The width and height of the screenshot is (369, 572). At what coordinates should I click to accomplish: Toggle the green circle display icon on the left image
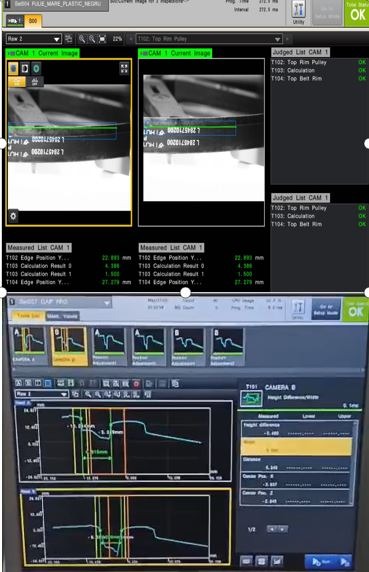[36, 69]
